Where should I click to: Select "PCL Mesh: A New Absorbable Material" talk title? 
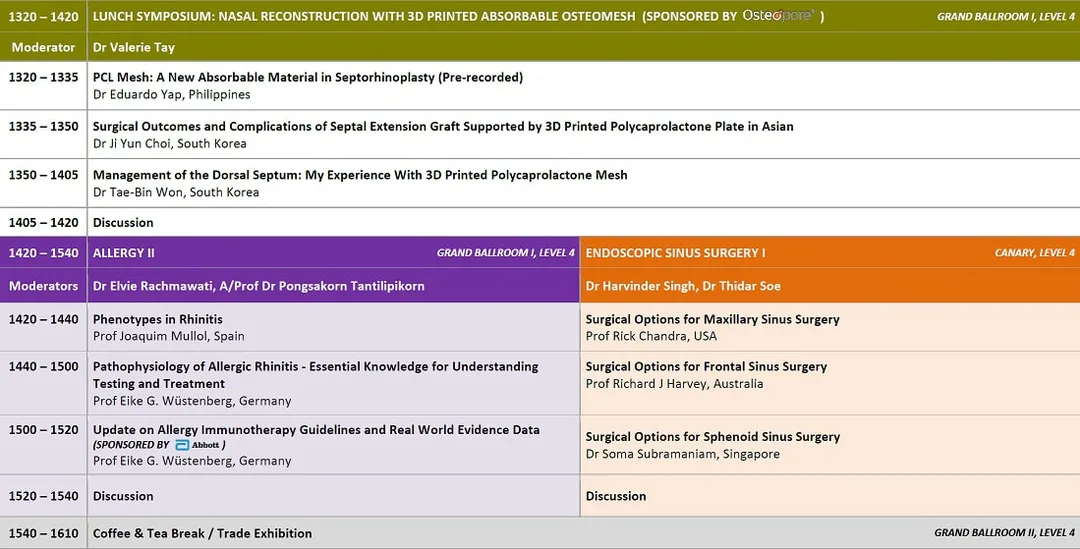coord(308,77)
